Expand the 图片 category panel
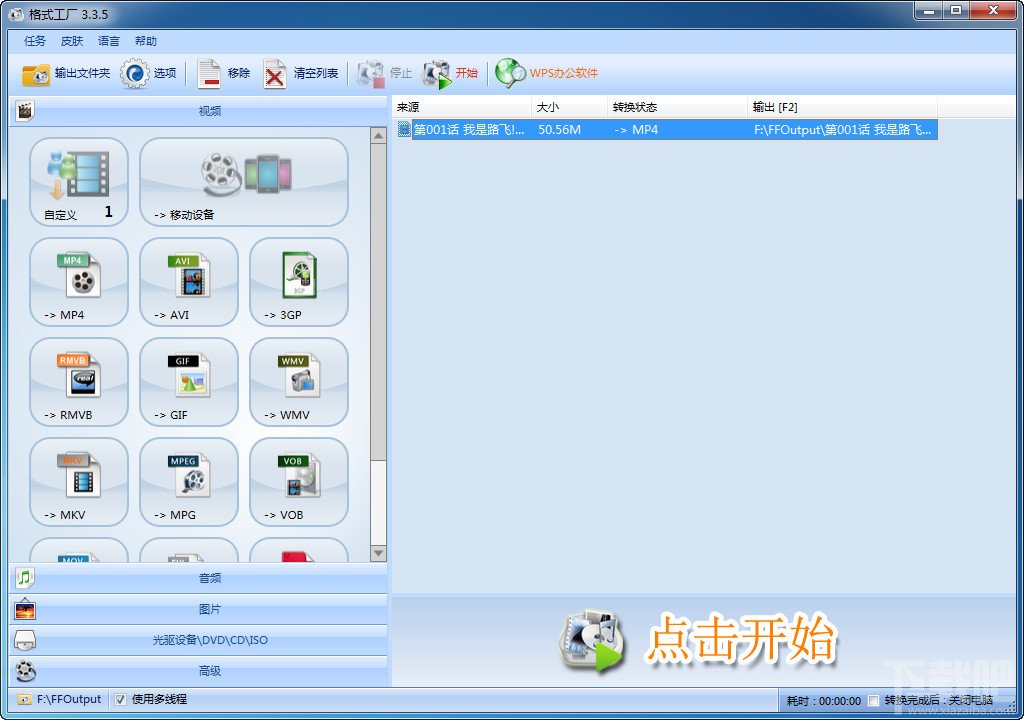 pos(199,609)
